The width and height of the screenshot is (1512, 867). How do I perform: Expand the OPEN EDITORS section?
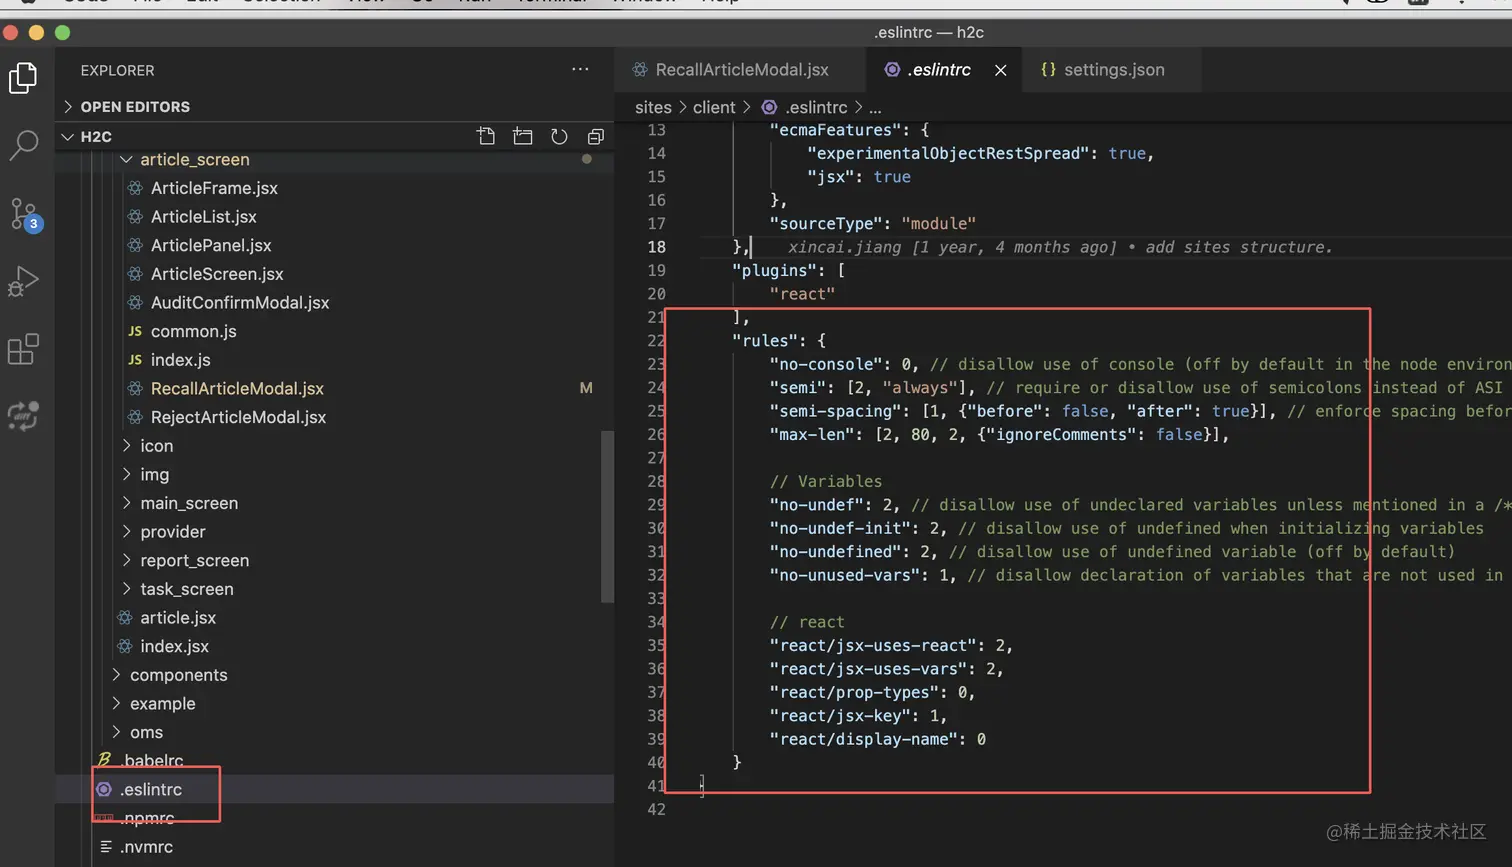coord(334,107)
